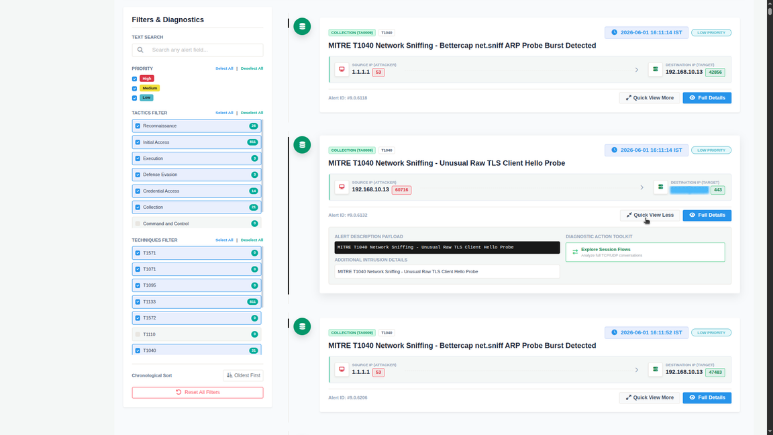Toggle the T1095 technique checkbox
773x435 pixels.
[x=138, y=286]
